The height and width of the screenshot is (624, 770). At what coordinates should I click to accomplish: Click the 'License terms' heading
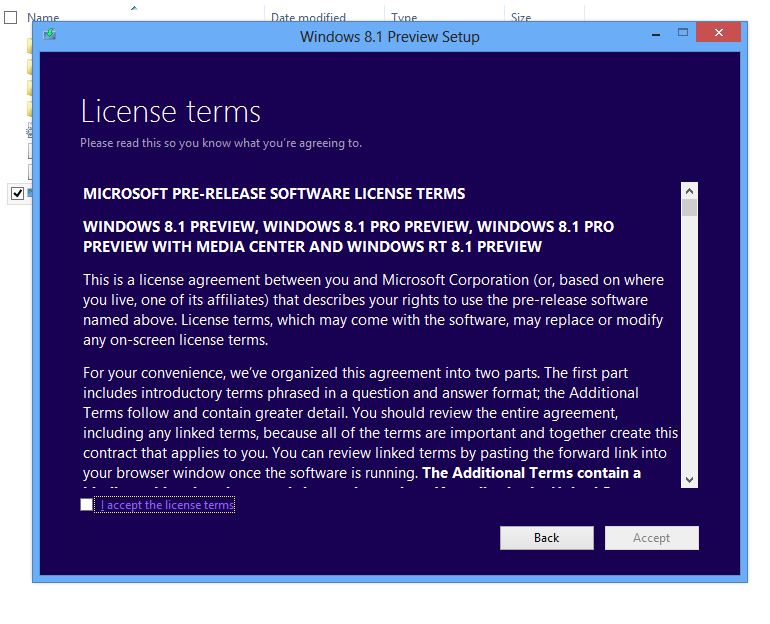pyautogui.click(x=170, y=111)
